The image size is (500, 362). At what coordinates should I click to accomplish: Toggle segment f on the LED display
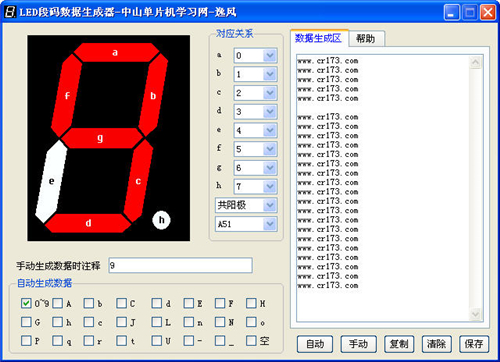tap(67, 95)
